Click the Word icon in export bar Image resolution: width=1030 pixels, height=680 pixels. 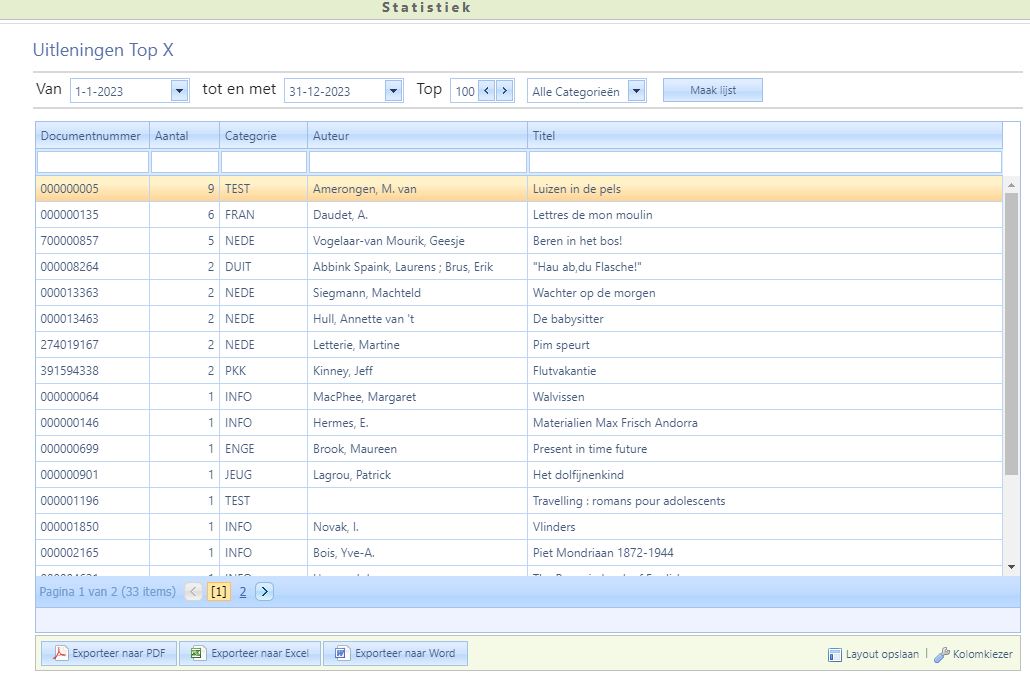pyautogui.click(x=342, y=654)
